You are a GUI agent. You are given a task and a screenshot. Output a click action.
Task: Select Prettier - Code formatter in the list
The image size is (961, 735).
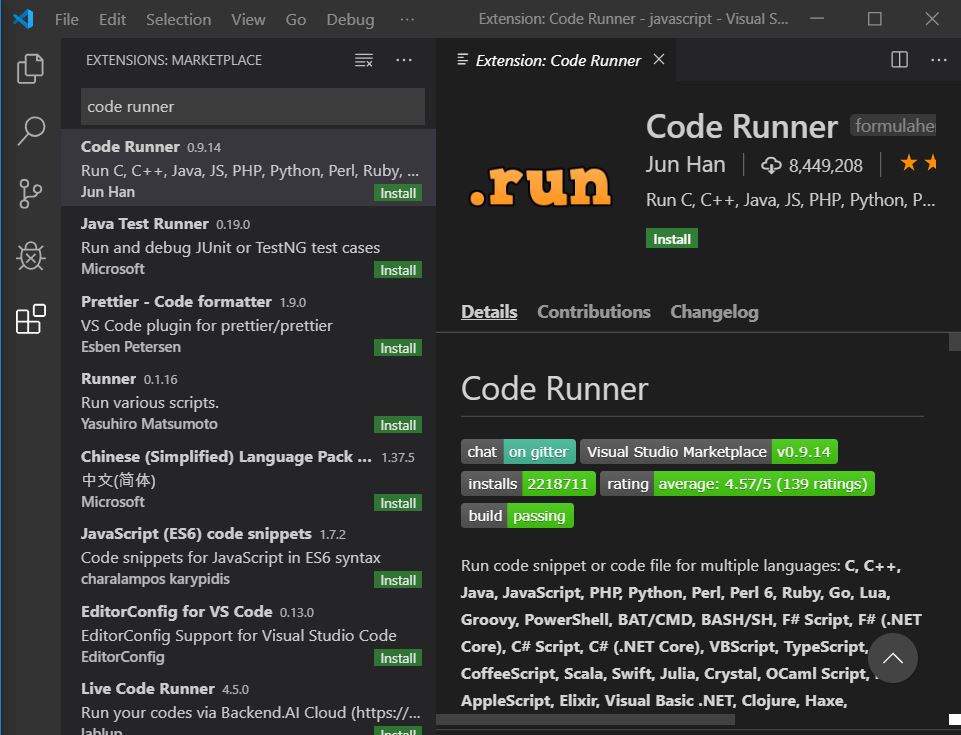click(x=249, y=323)
